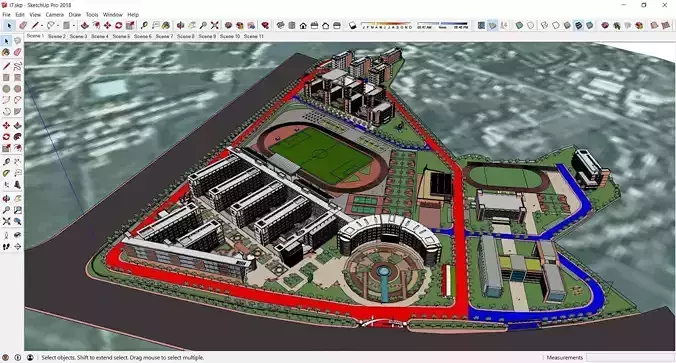Enable Shaded With Textures style
The width and height of the screenshot is (676, 363).
click(x=578, y=25)
